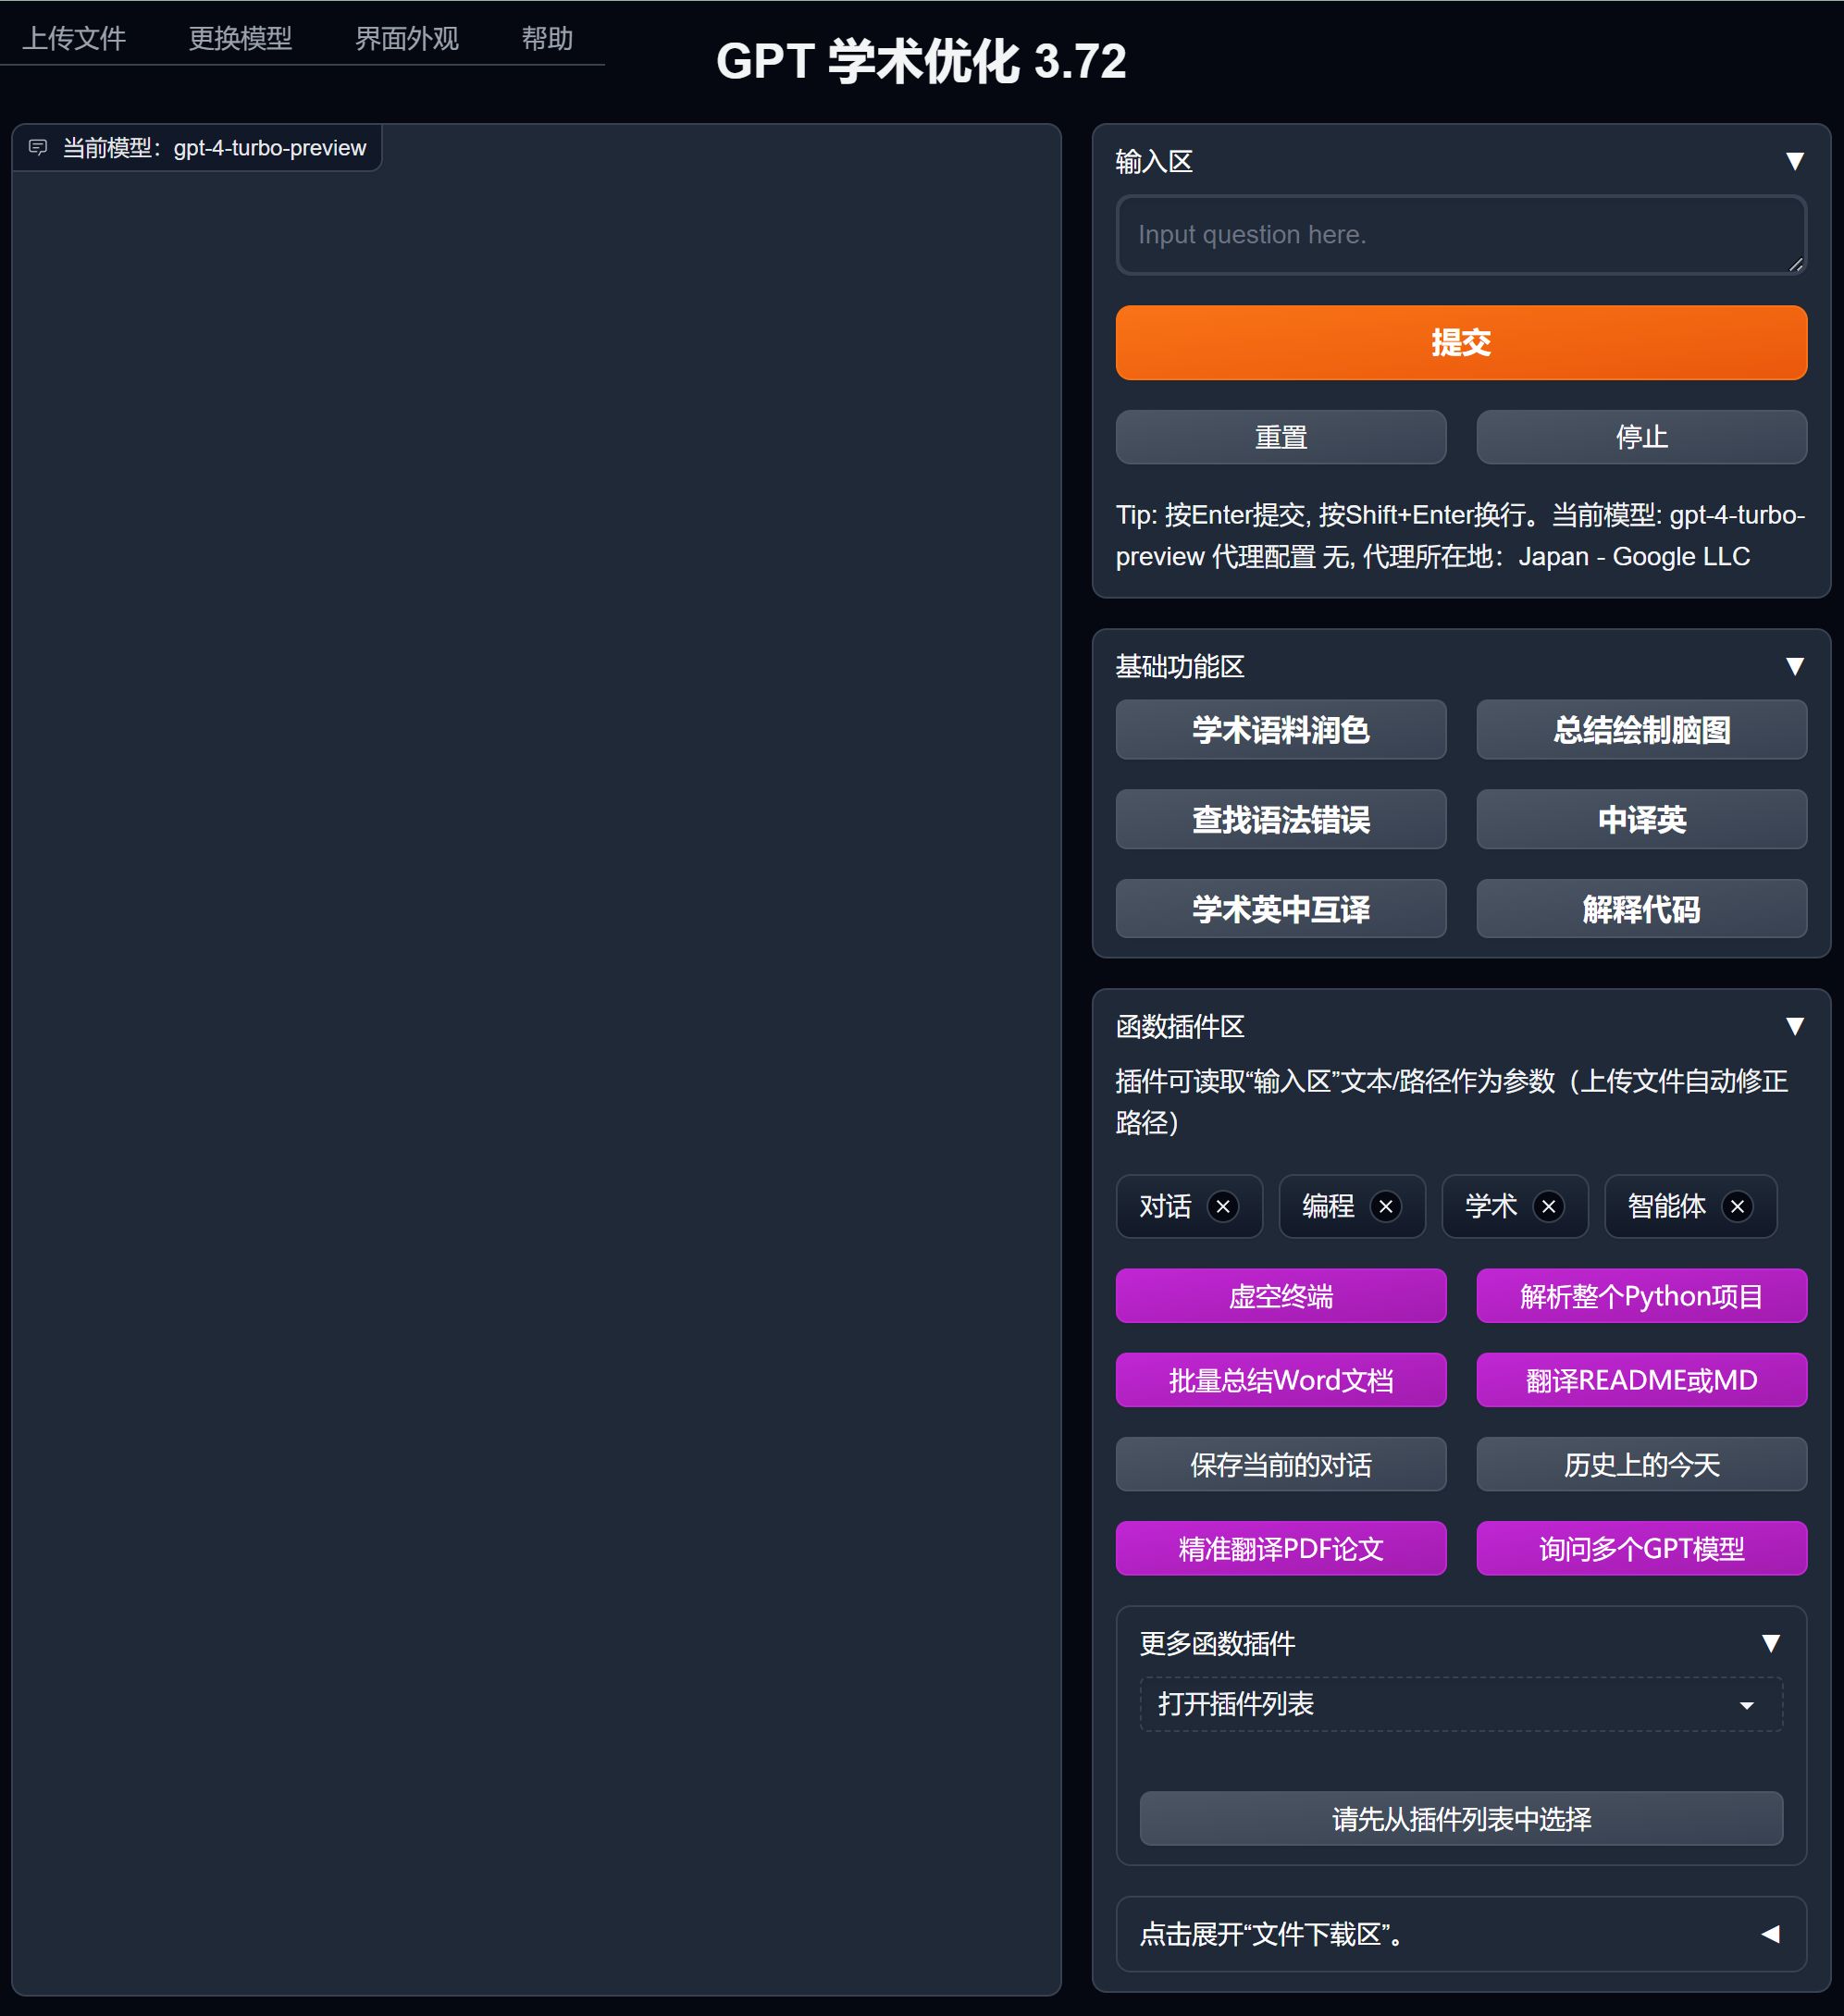The height and width of the screenshot is (2016, 1844).
Task: Run the 虚空终端 plugin
Action: [x=1280, y=1296]
